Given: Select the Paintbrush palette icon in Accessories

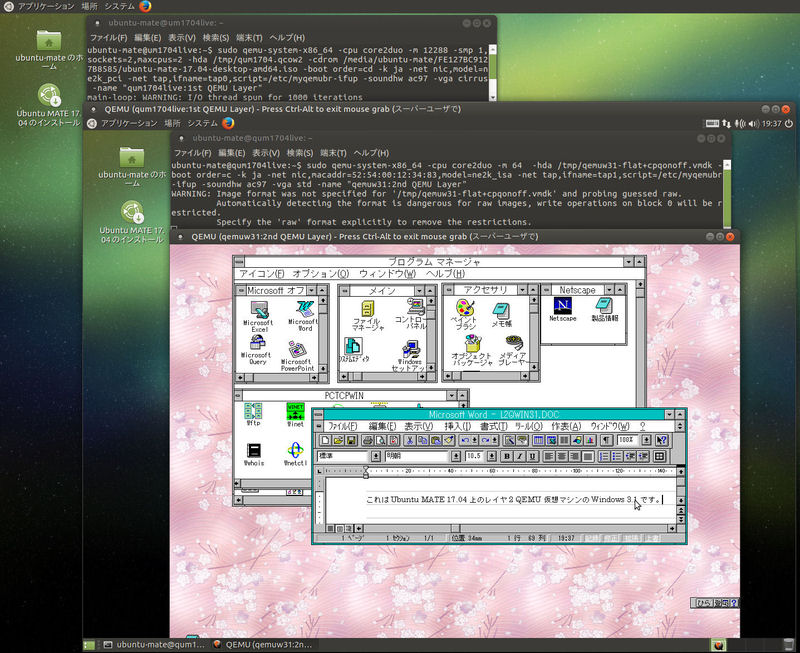Looking at the screenshot, I should pyautogui.click(x=464, y=314).
